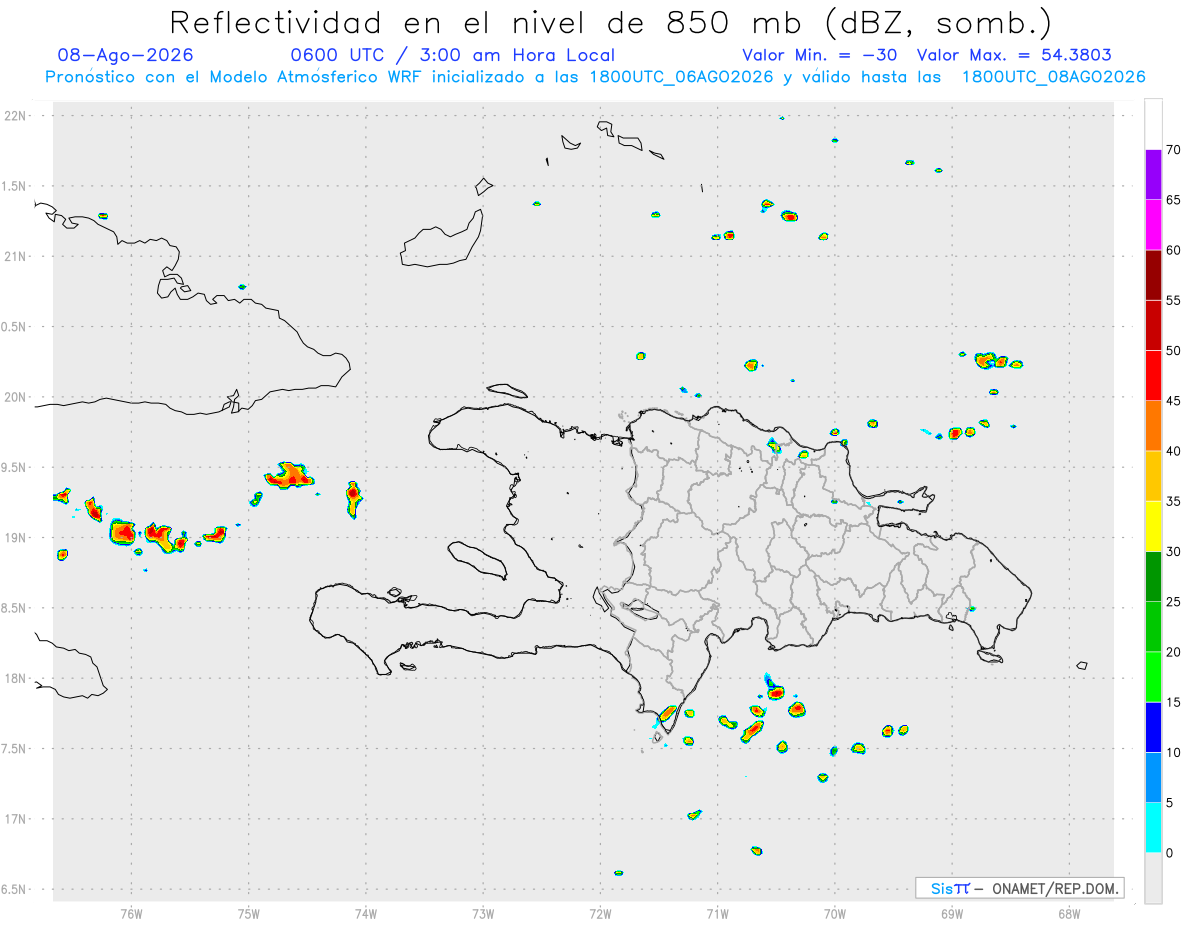Click the grey below-0 colorbar segment
This screenshot has height=927, width=1200.
click(1153, 878)
